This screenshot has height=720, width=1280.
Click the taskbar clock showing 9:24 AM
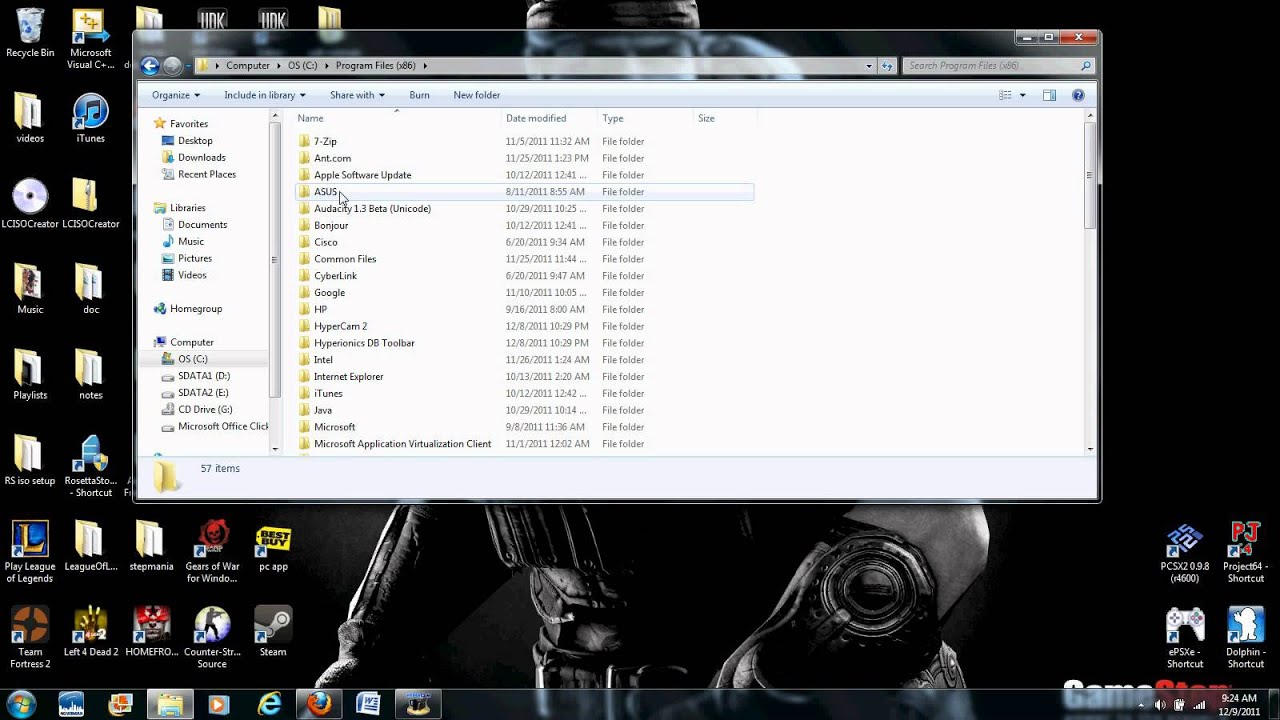[x=1239, y=704]
